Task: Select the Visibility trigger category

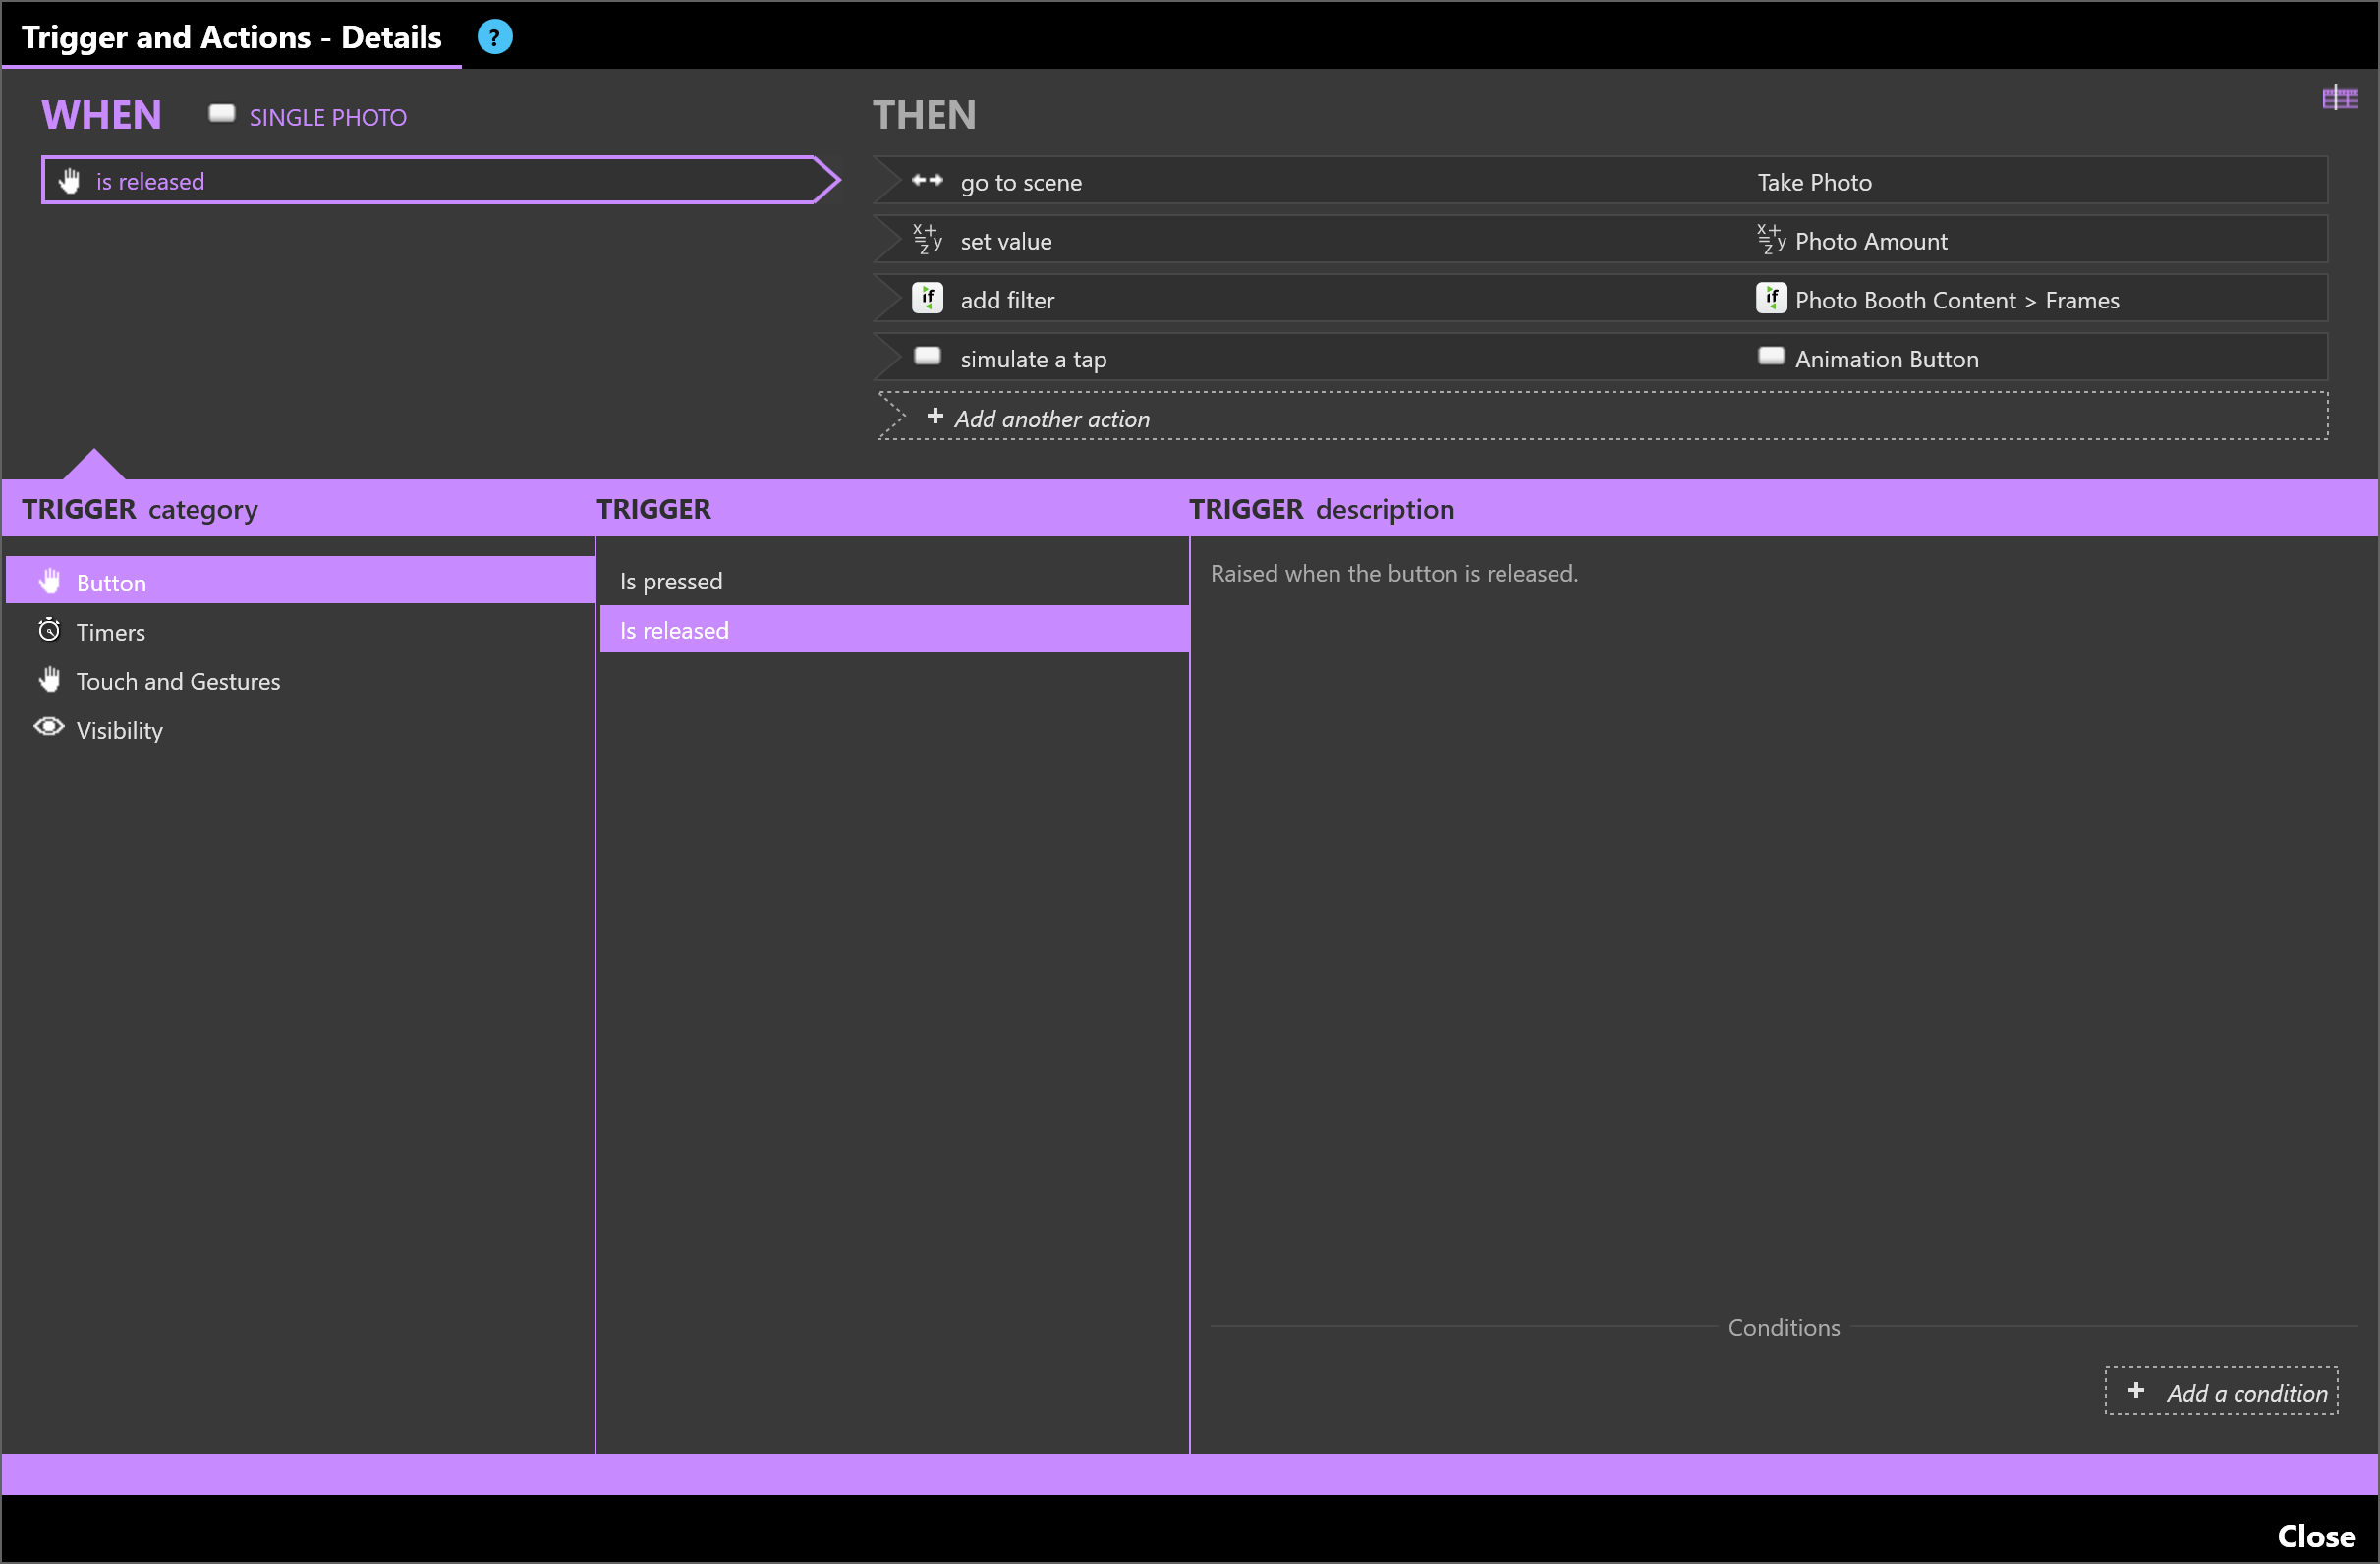Action: pos(119,730)
